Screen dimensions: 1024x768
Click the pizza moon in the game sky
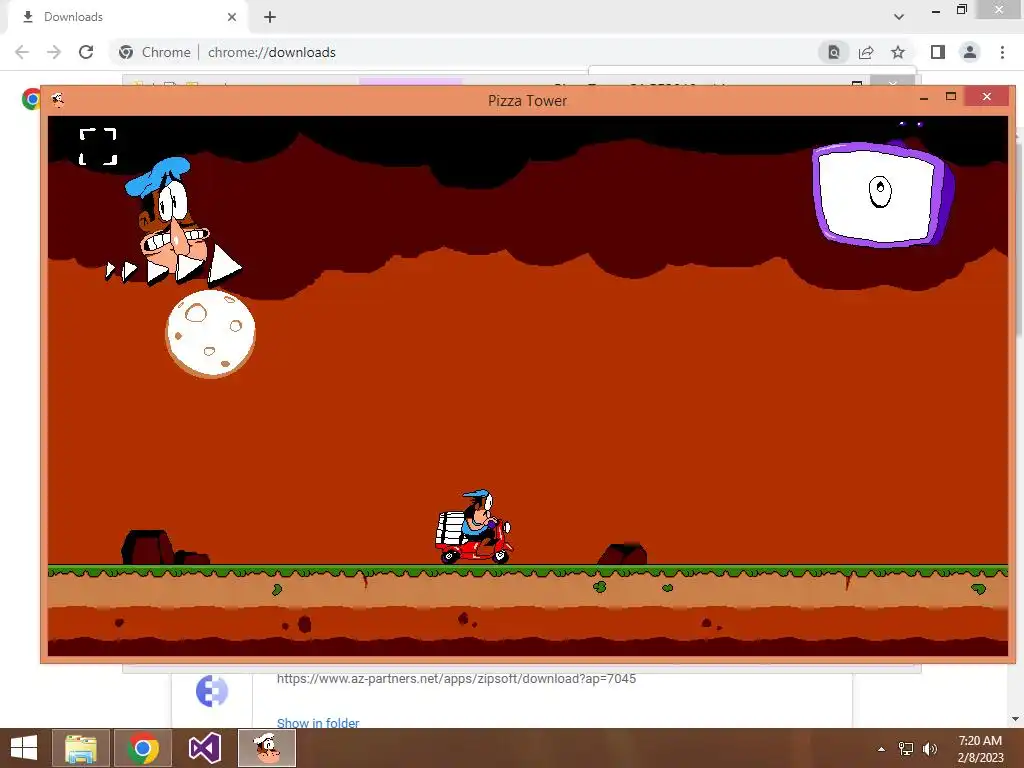coord(210,334)
